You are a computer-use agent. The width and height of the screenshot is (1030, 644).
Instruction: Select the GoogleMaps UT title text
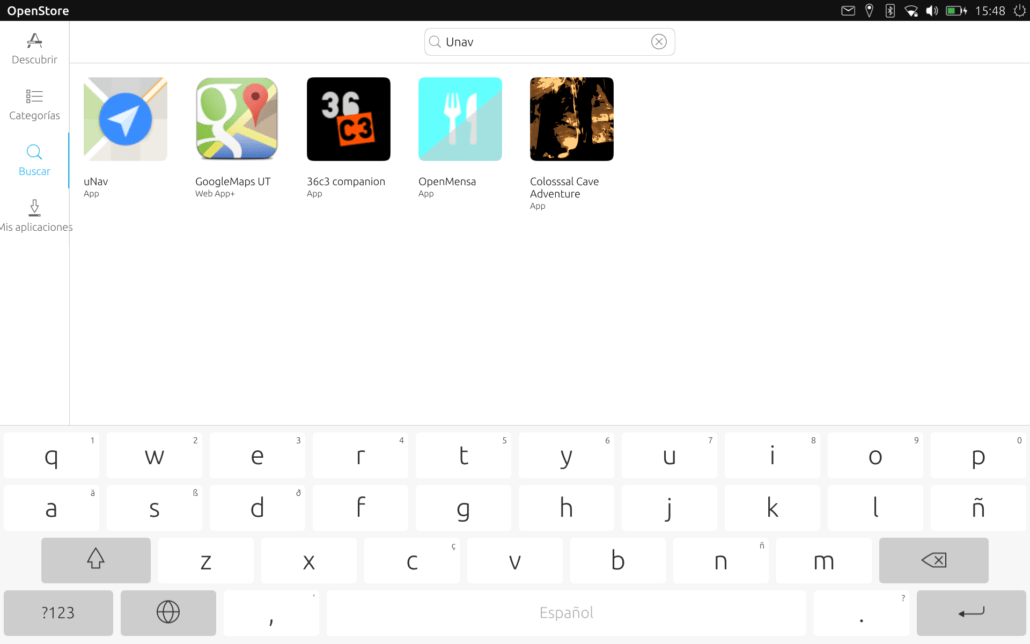pyautogui.click(x=233, y=181)
